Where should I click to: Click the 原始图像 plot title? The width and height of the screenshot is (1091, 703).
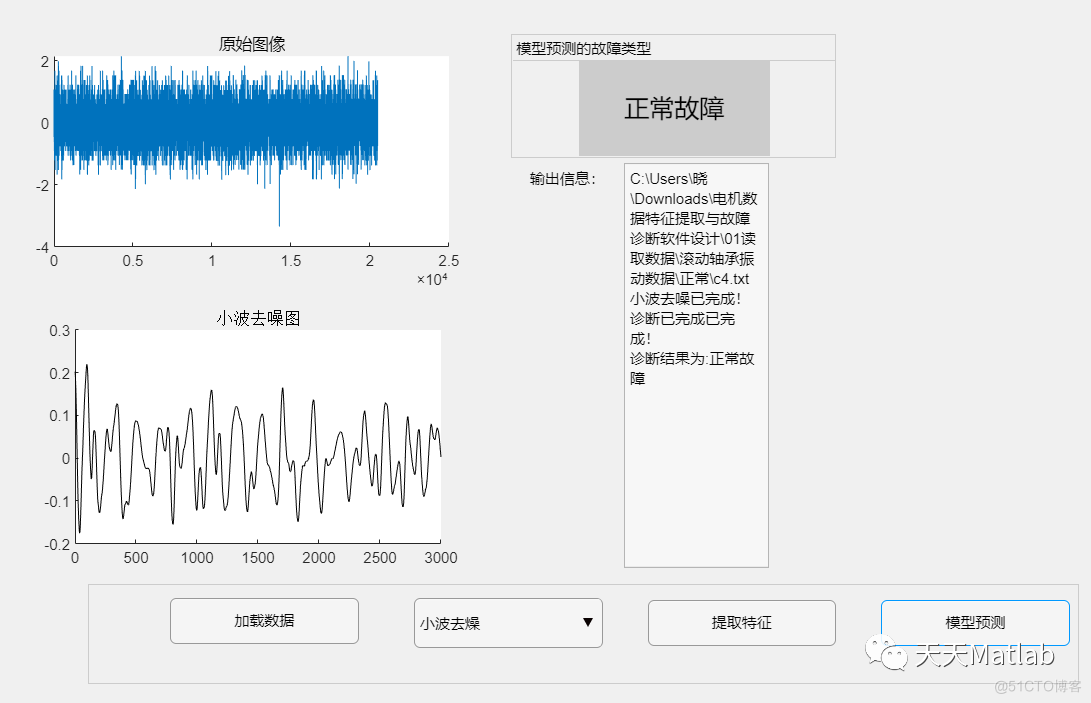[252, 45]
